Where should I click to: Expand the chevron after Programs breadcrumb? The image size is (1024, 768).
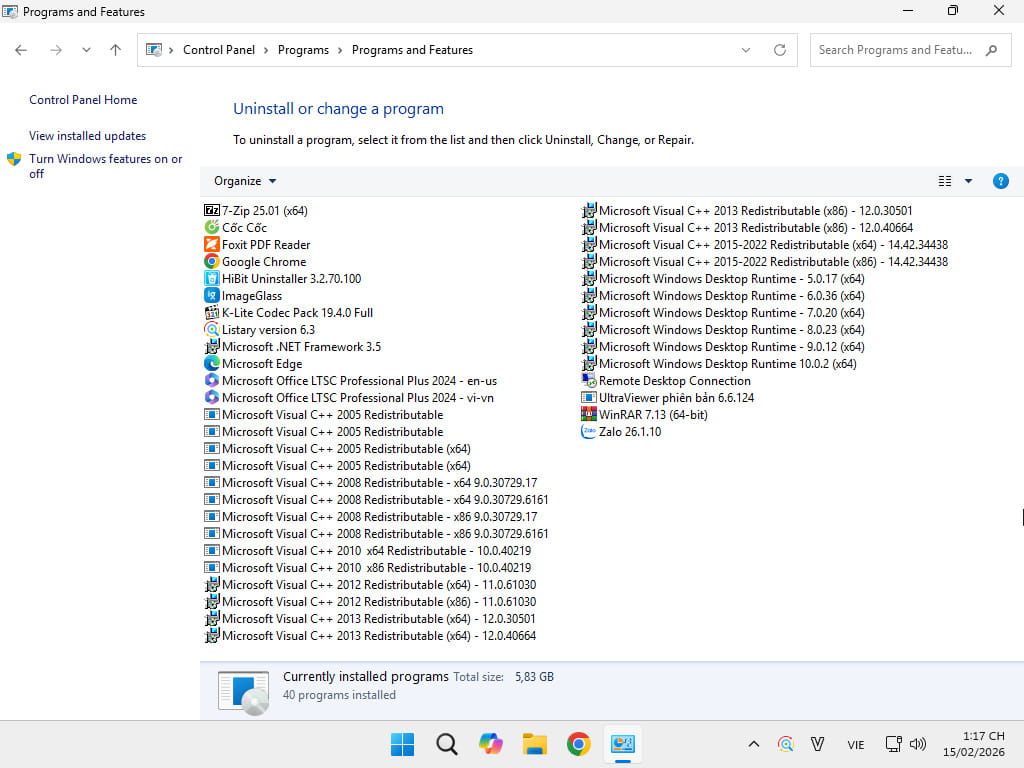coord(340,50)
